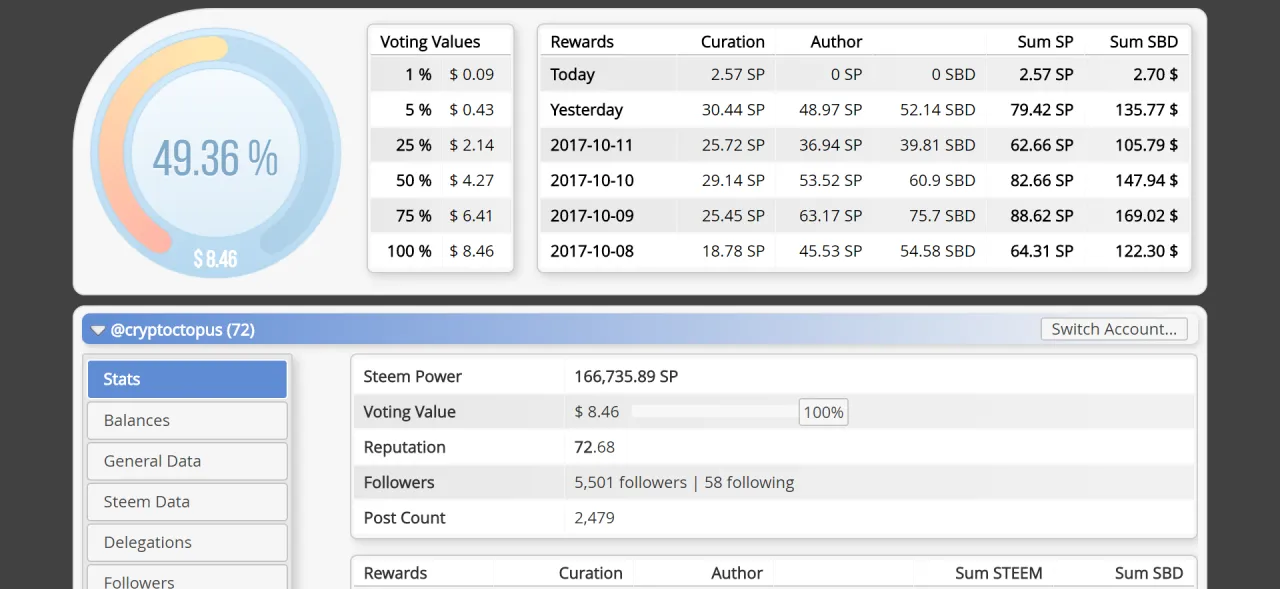The width and height of the screenshot is (1280, 589).
Task: Click the circular voting power gauge
Action: 215,153
